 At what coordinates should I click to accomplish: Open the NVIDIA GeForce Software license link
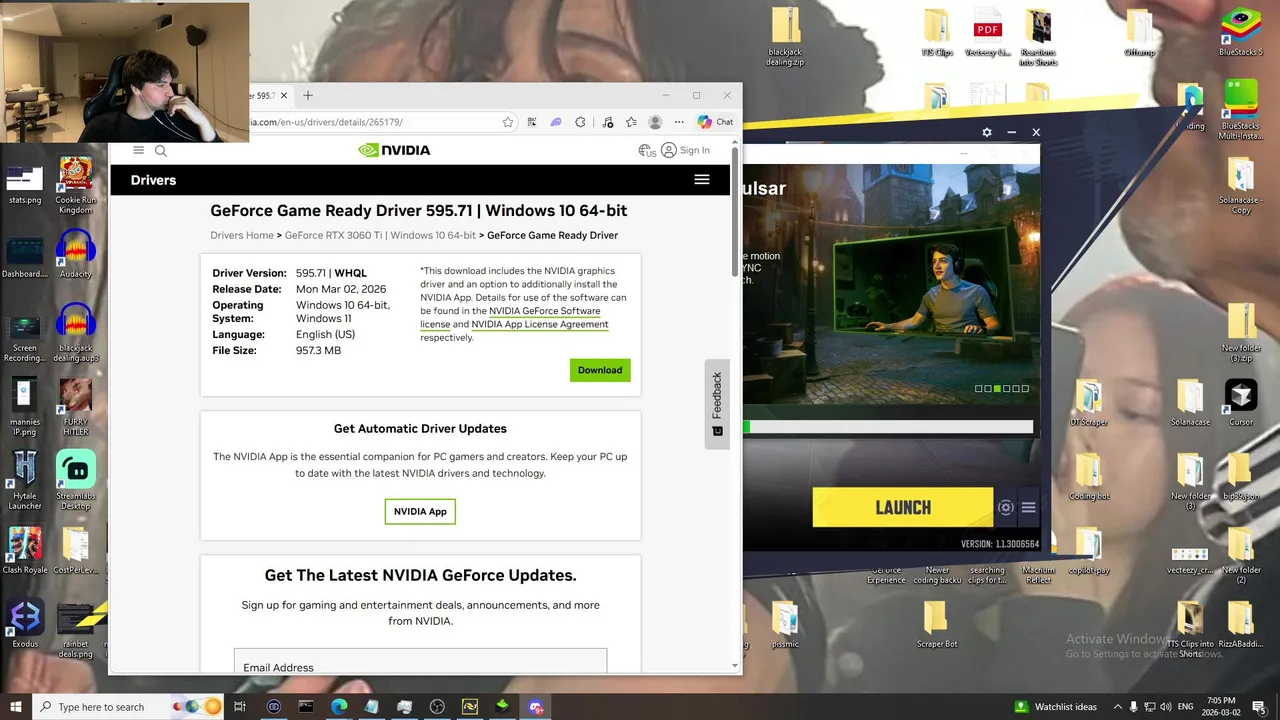pyautogui.click(x=510, y=317)
